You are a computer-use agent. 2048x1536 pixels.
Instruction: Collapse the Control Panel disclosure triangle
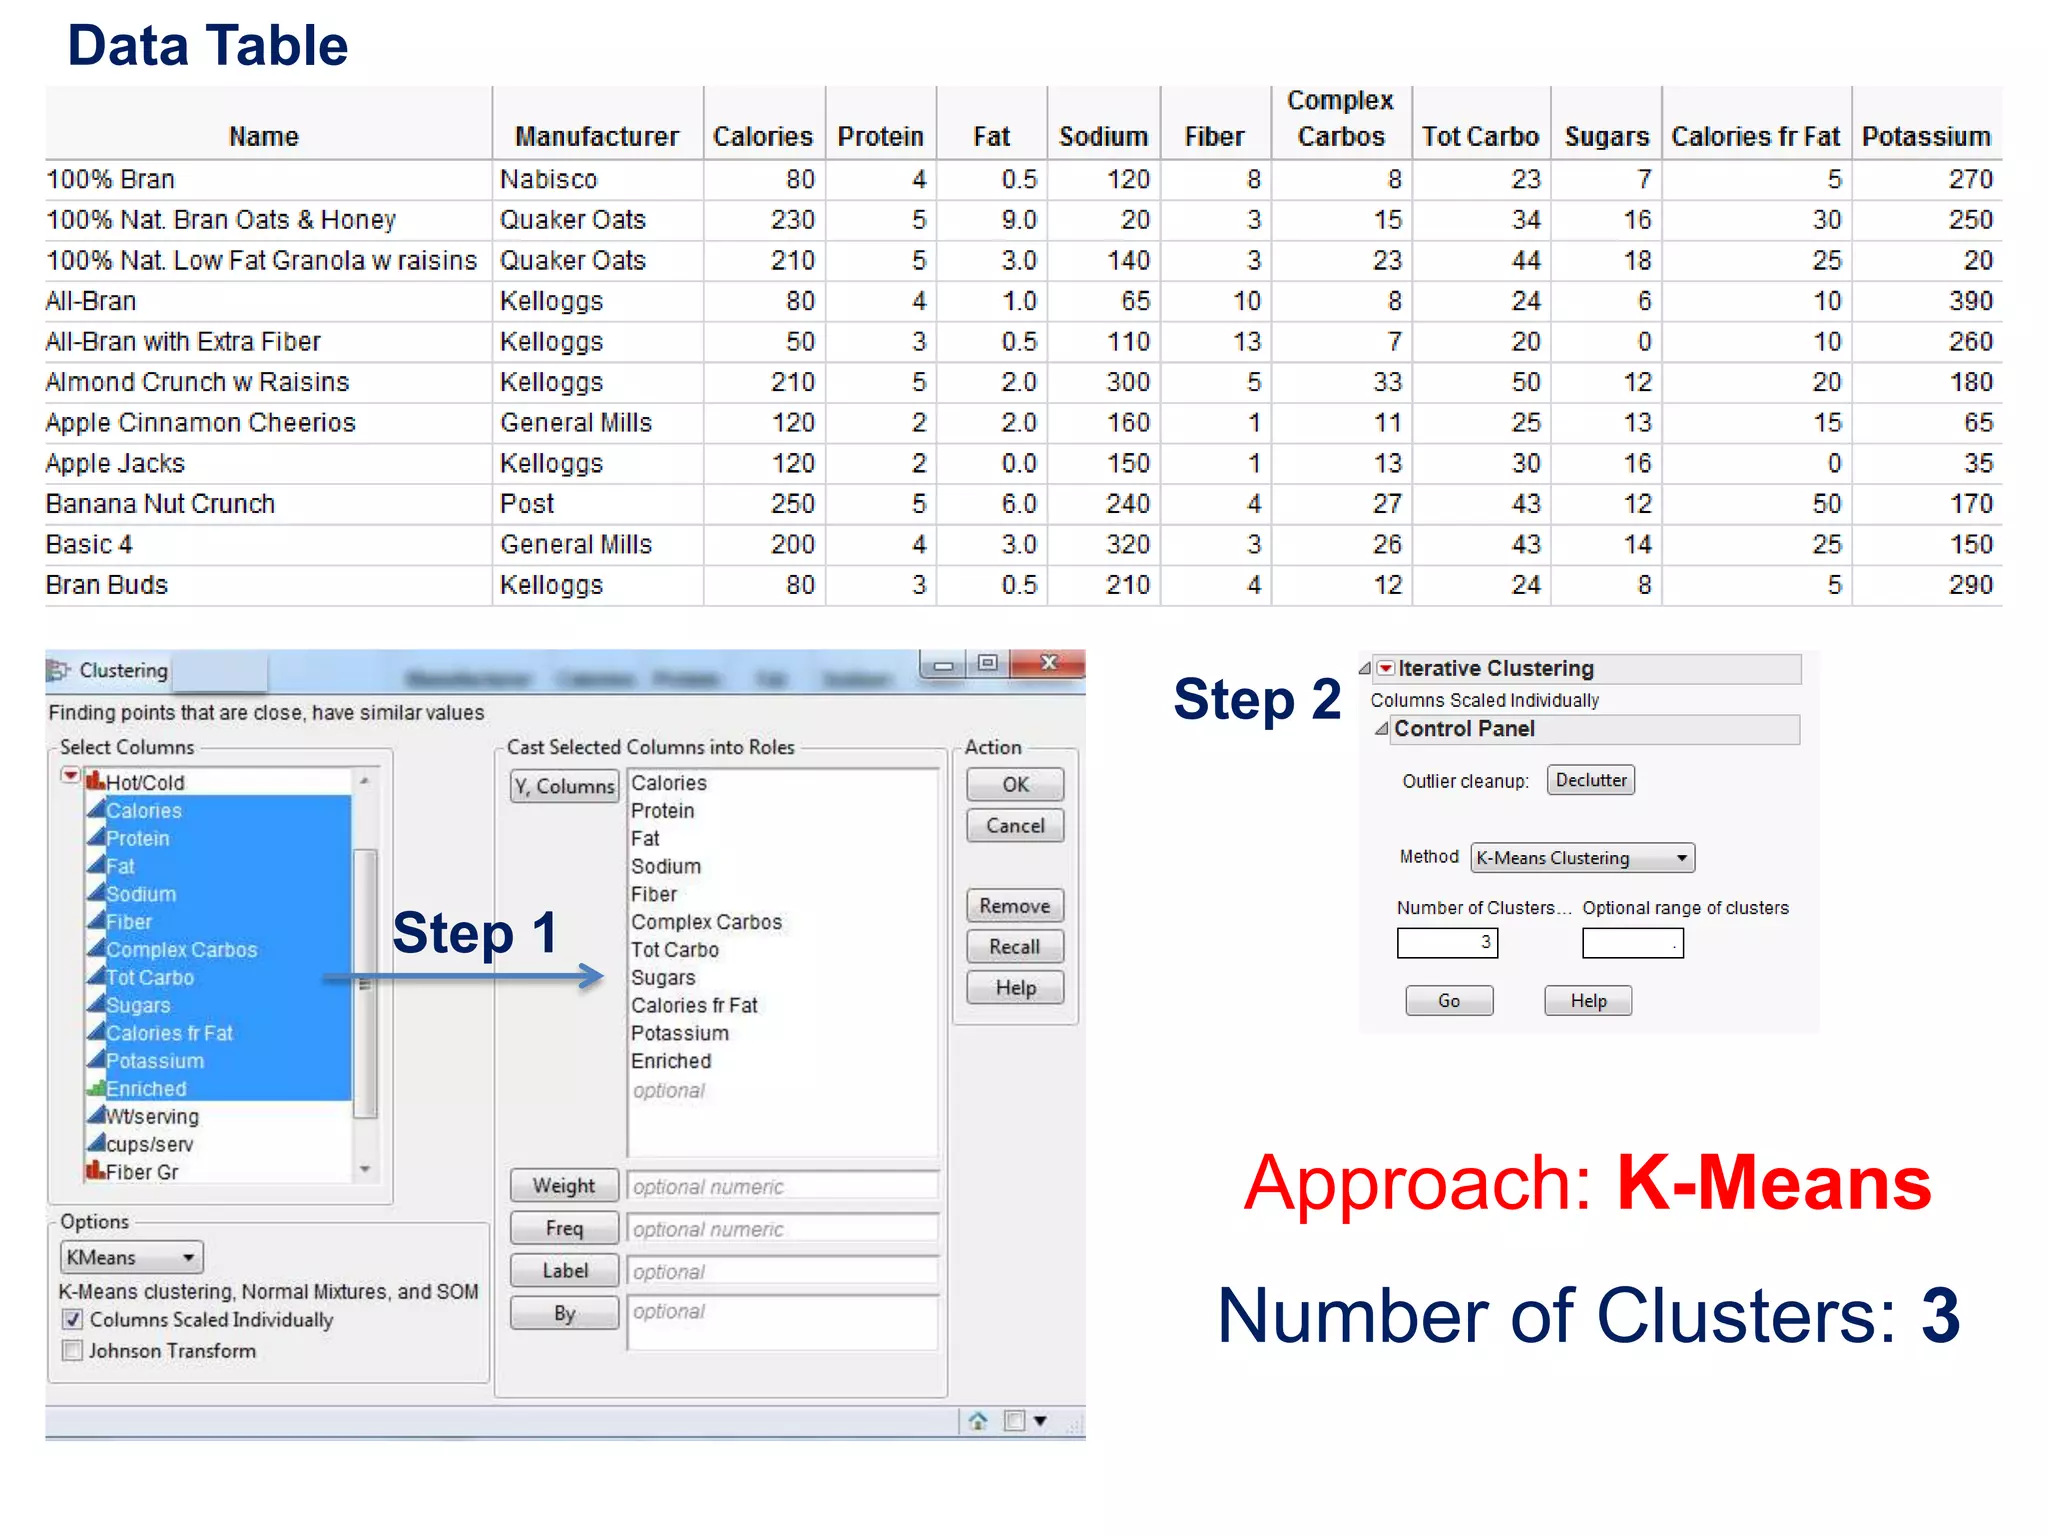1382,729
